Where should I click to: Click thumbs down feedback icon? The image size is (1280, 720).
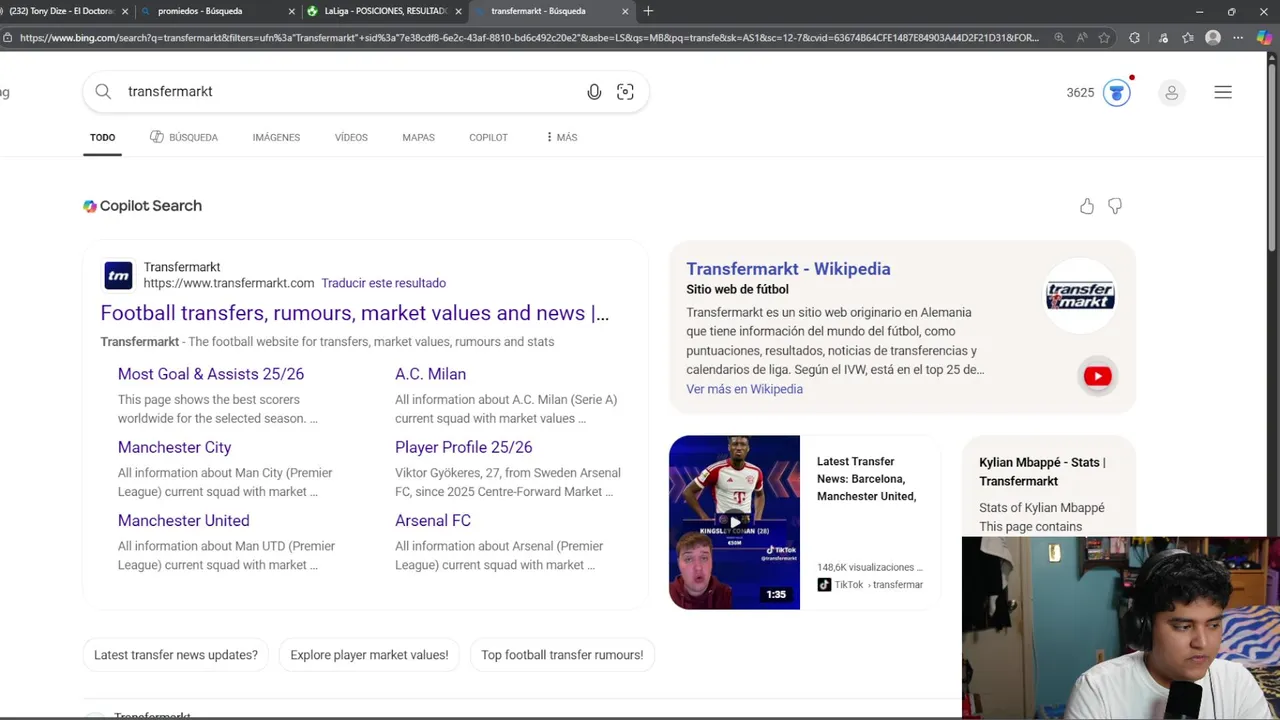pyautogui.click(x=1115, y=206)
